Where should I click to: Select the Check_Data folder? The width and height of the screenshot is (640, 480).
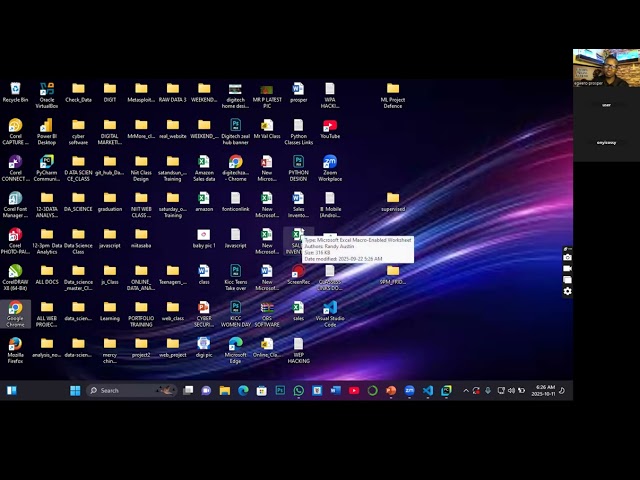[78, 90]
